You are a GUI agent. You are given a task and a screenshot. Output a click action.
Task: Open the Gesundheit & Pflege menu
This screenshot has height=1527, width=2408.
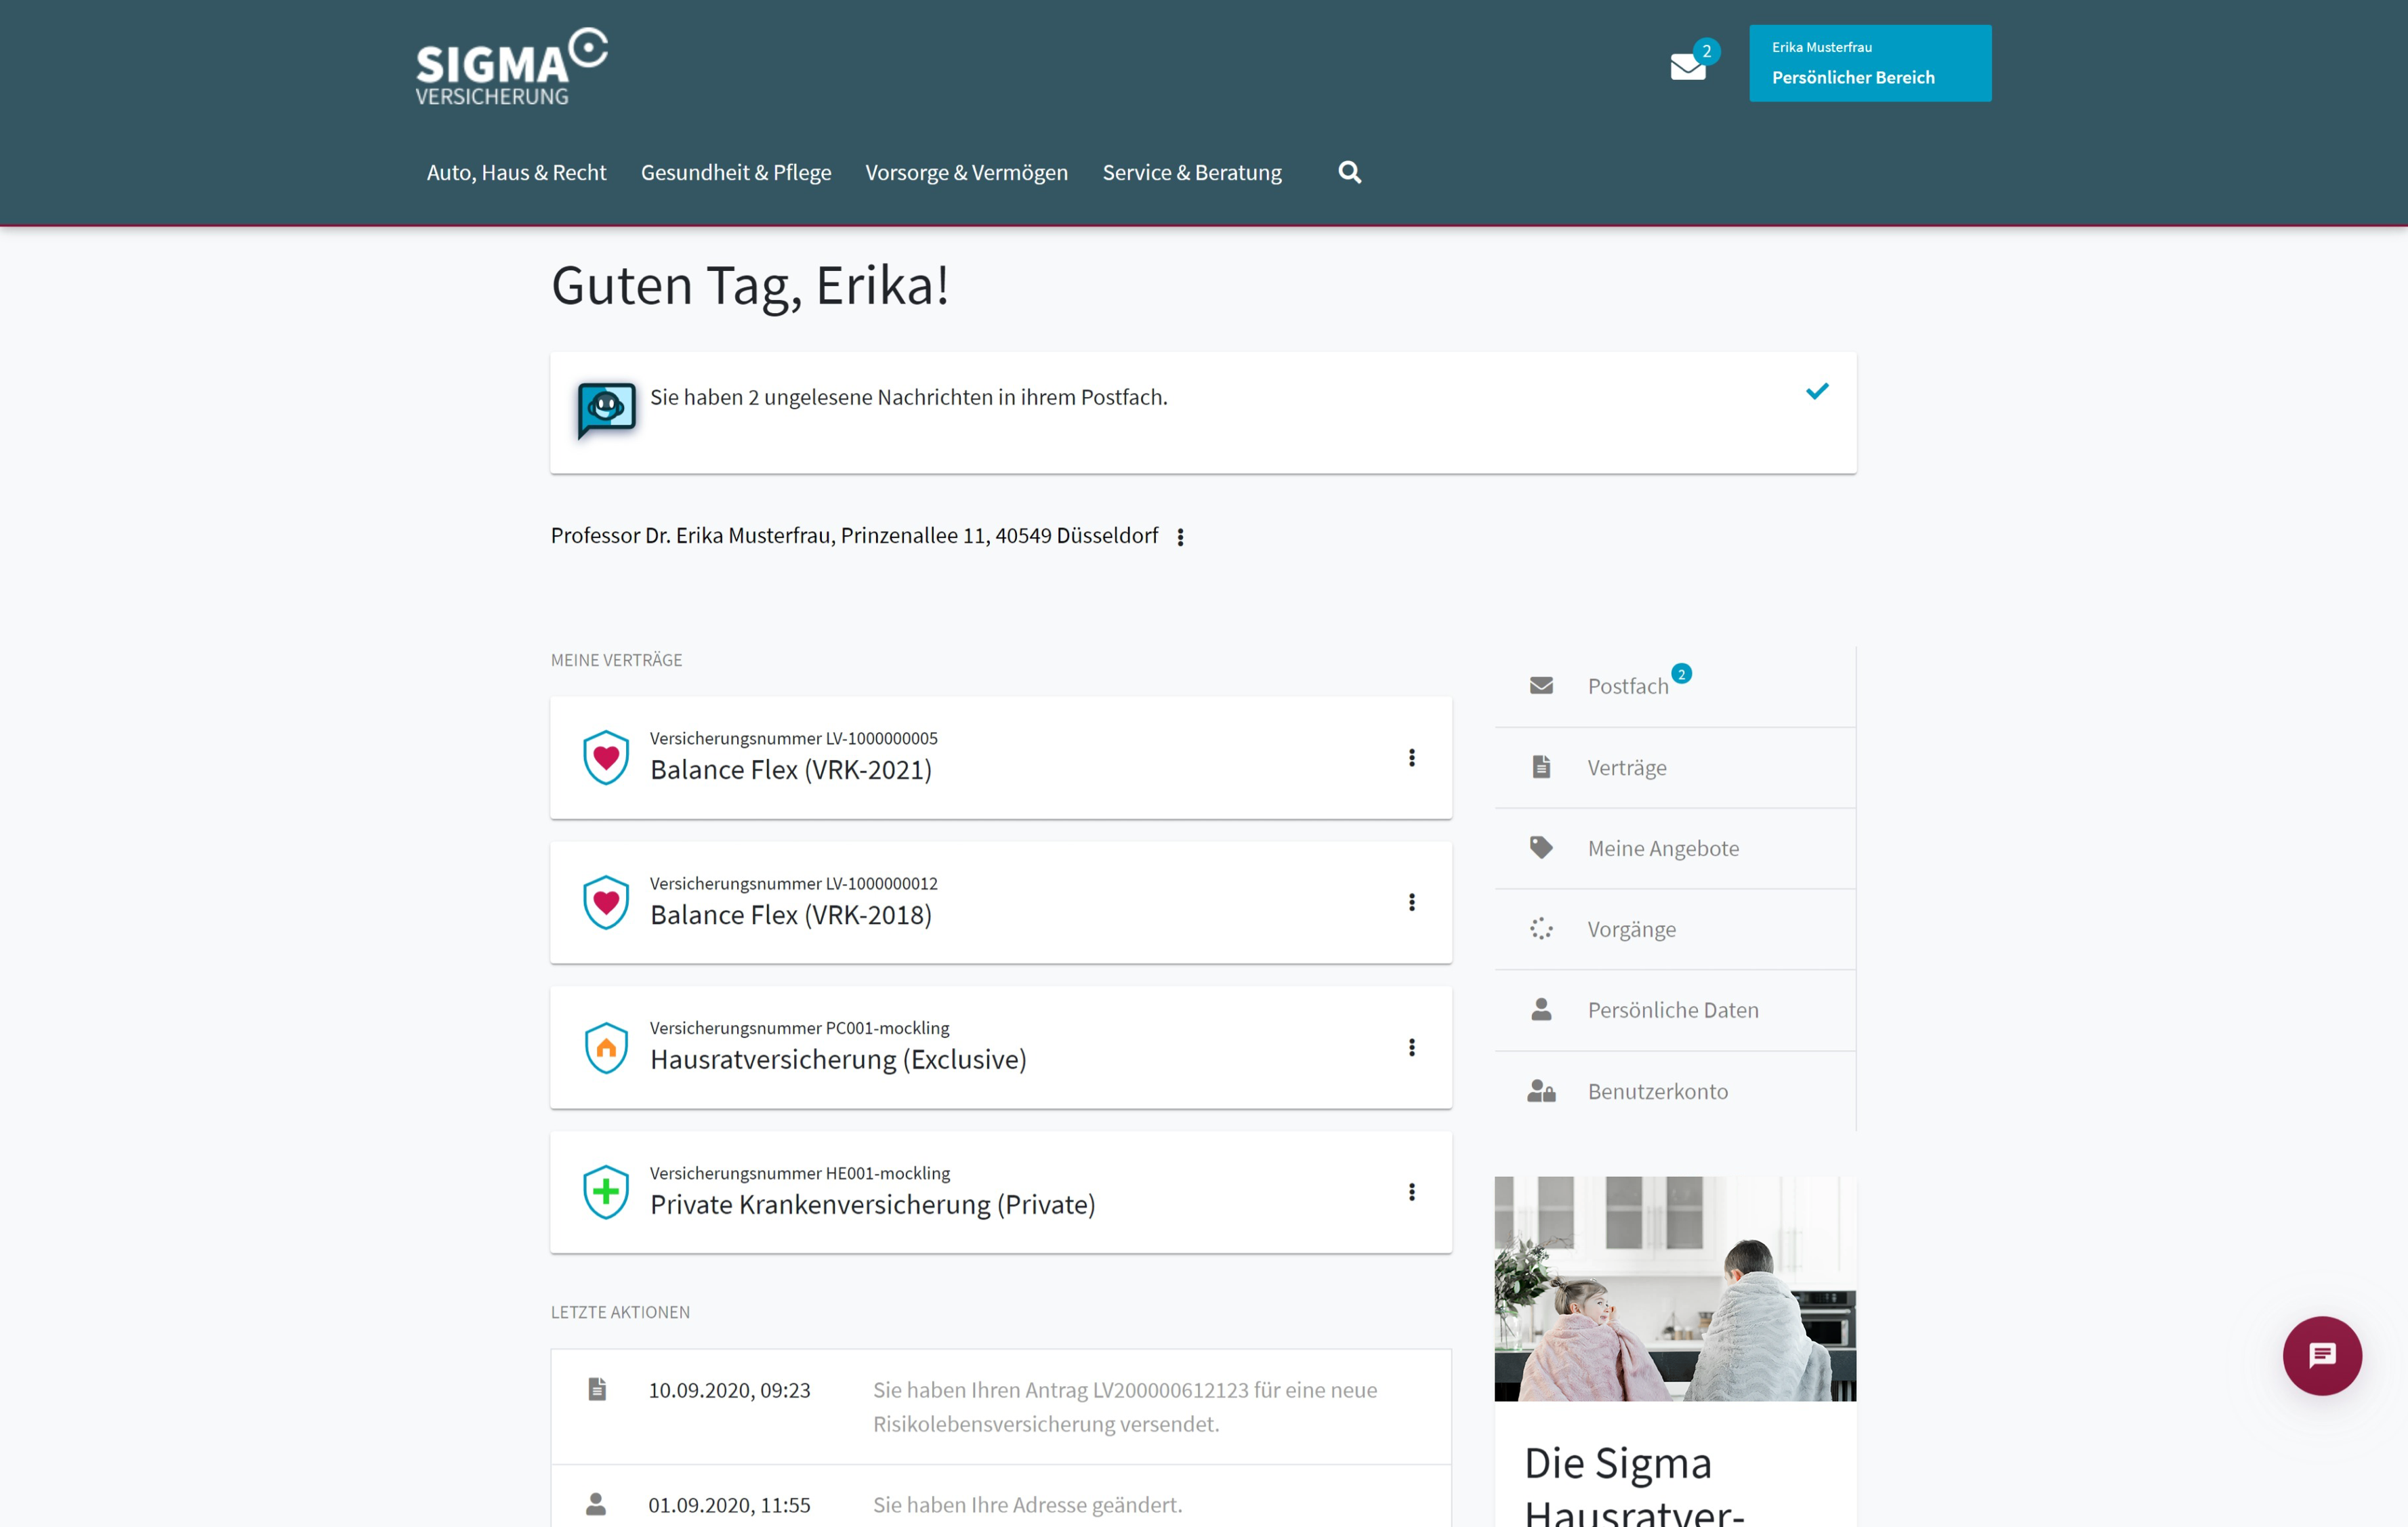pyautogui.click(x=735, y=172)
